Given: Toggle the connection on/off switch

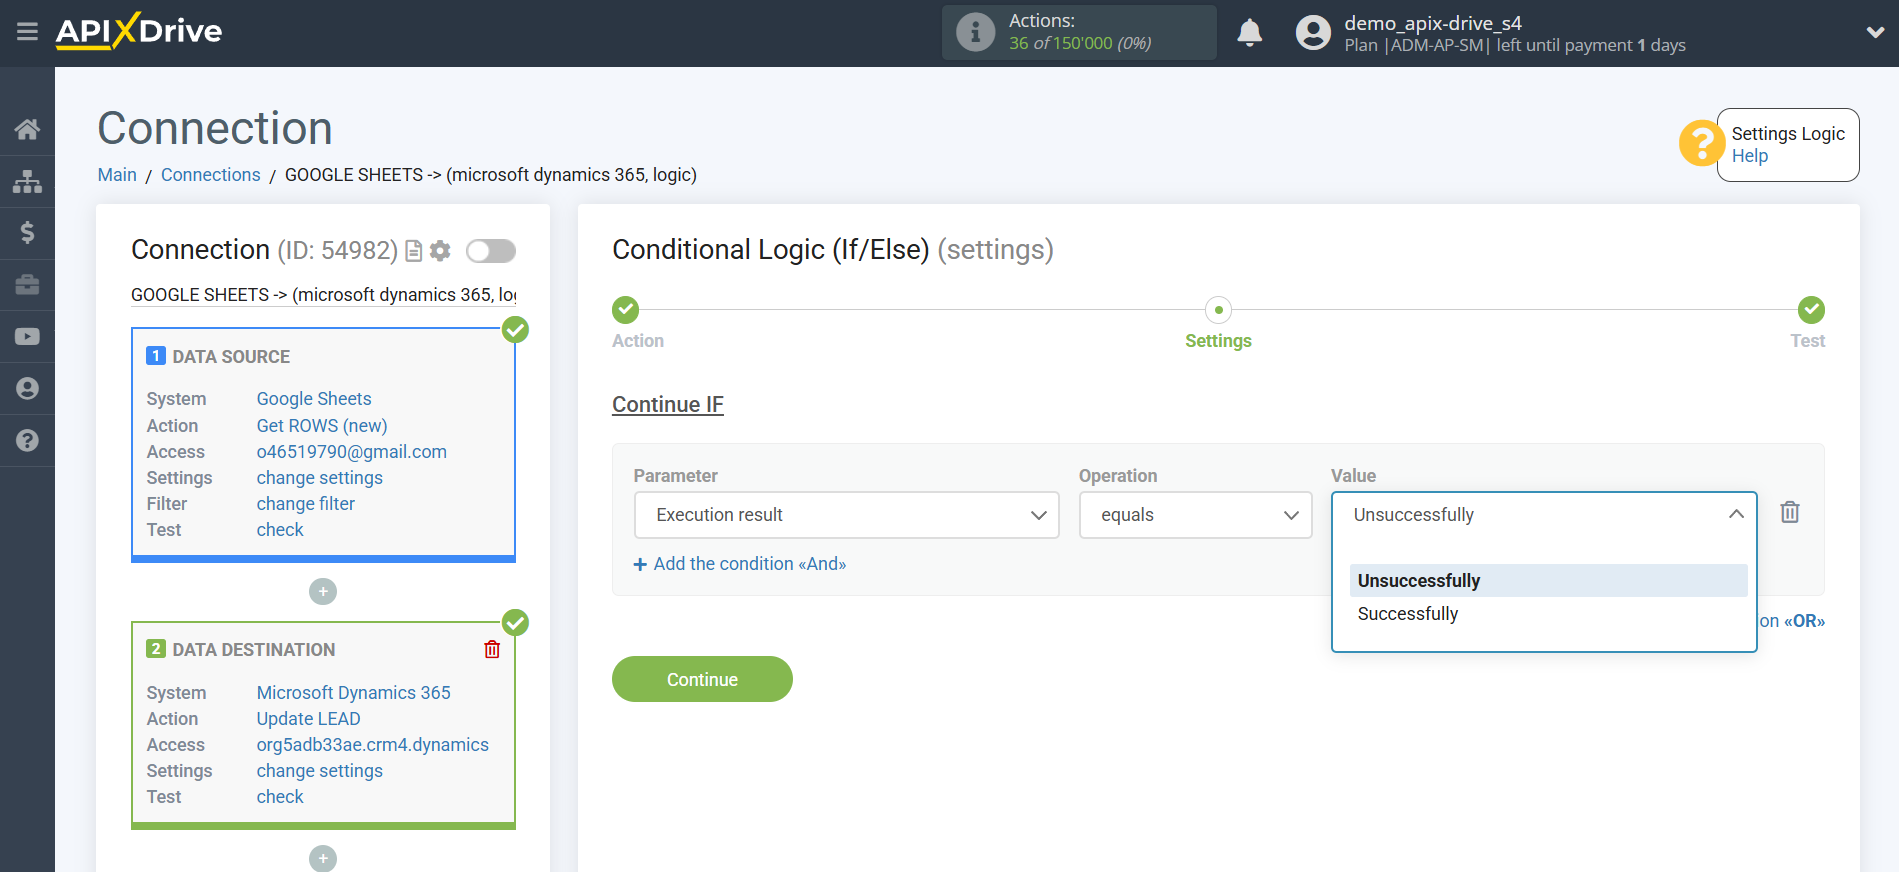Looking at the screenshot, I should tap(491, 251).
